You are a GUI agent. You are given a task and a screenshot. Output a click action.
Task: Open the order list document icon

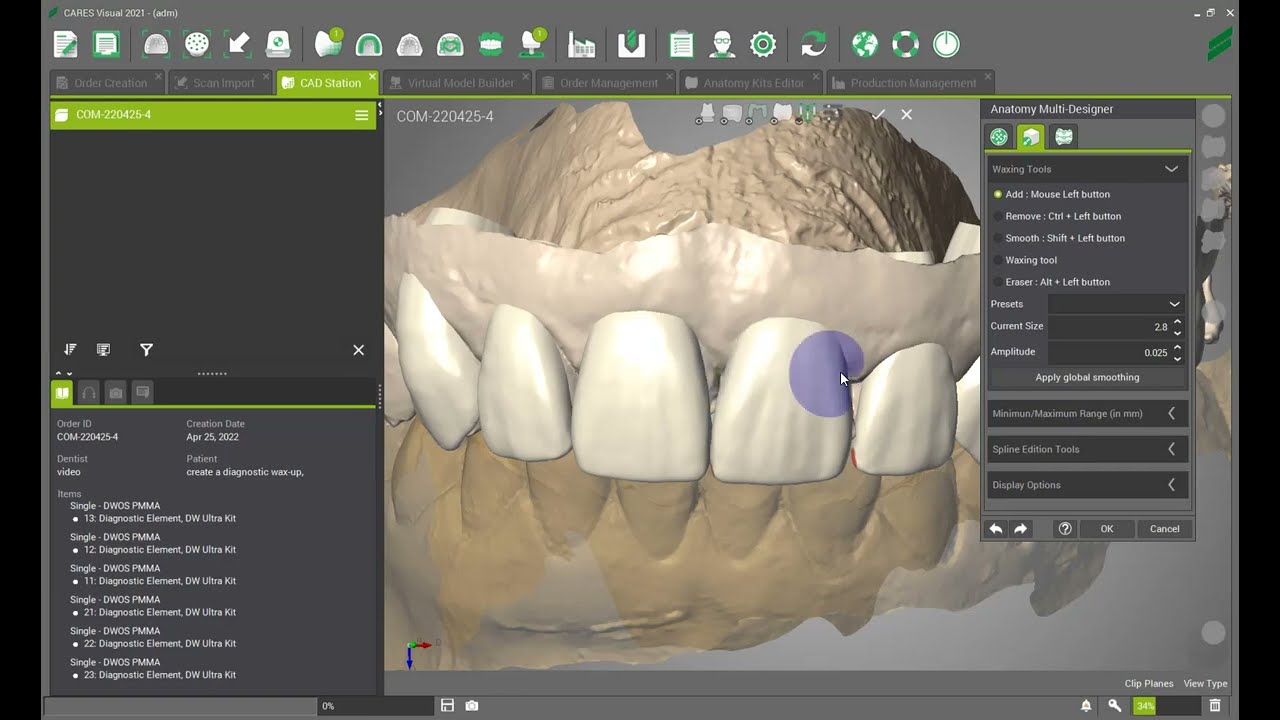pyautogui.click(x=105, y=44)
